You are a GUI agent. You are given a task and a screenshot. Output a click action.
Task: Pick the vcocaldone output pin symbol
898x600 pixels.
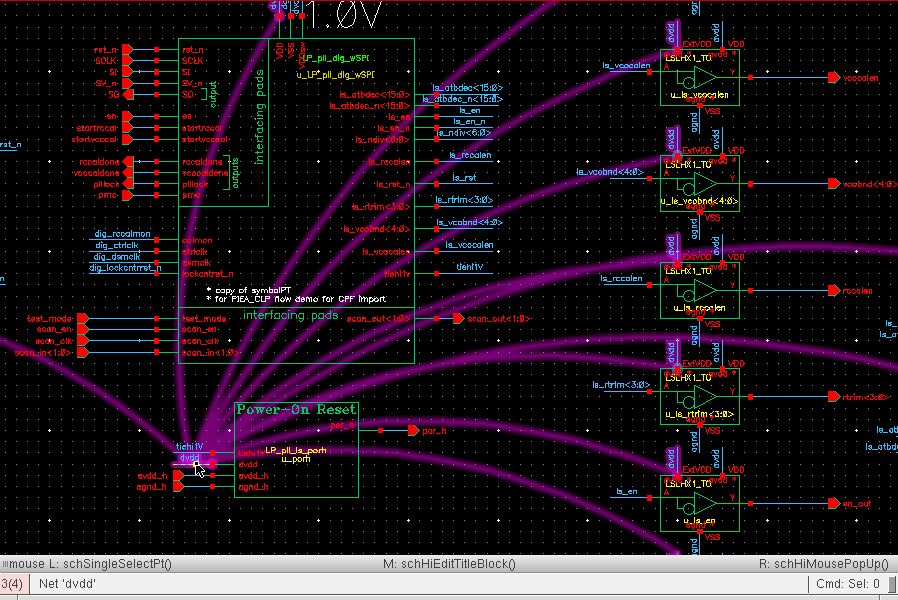pyautogui.click(x=128, y=173)
